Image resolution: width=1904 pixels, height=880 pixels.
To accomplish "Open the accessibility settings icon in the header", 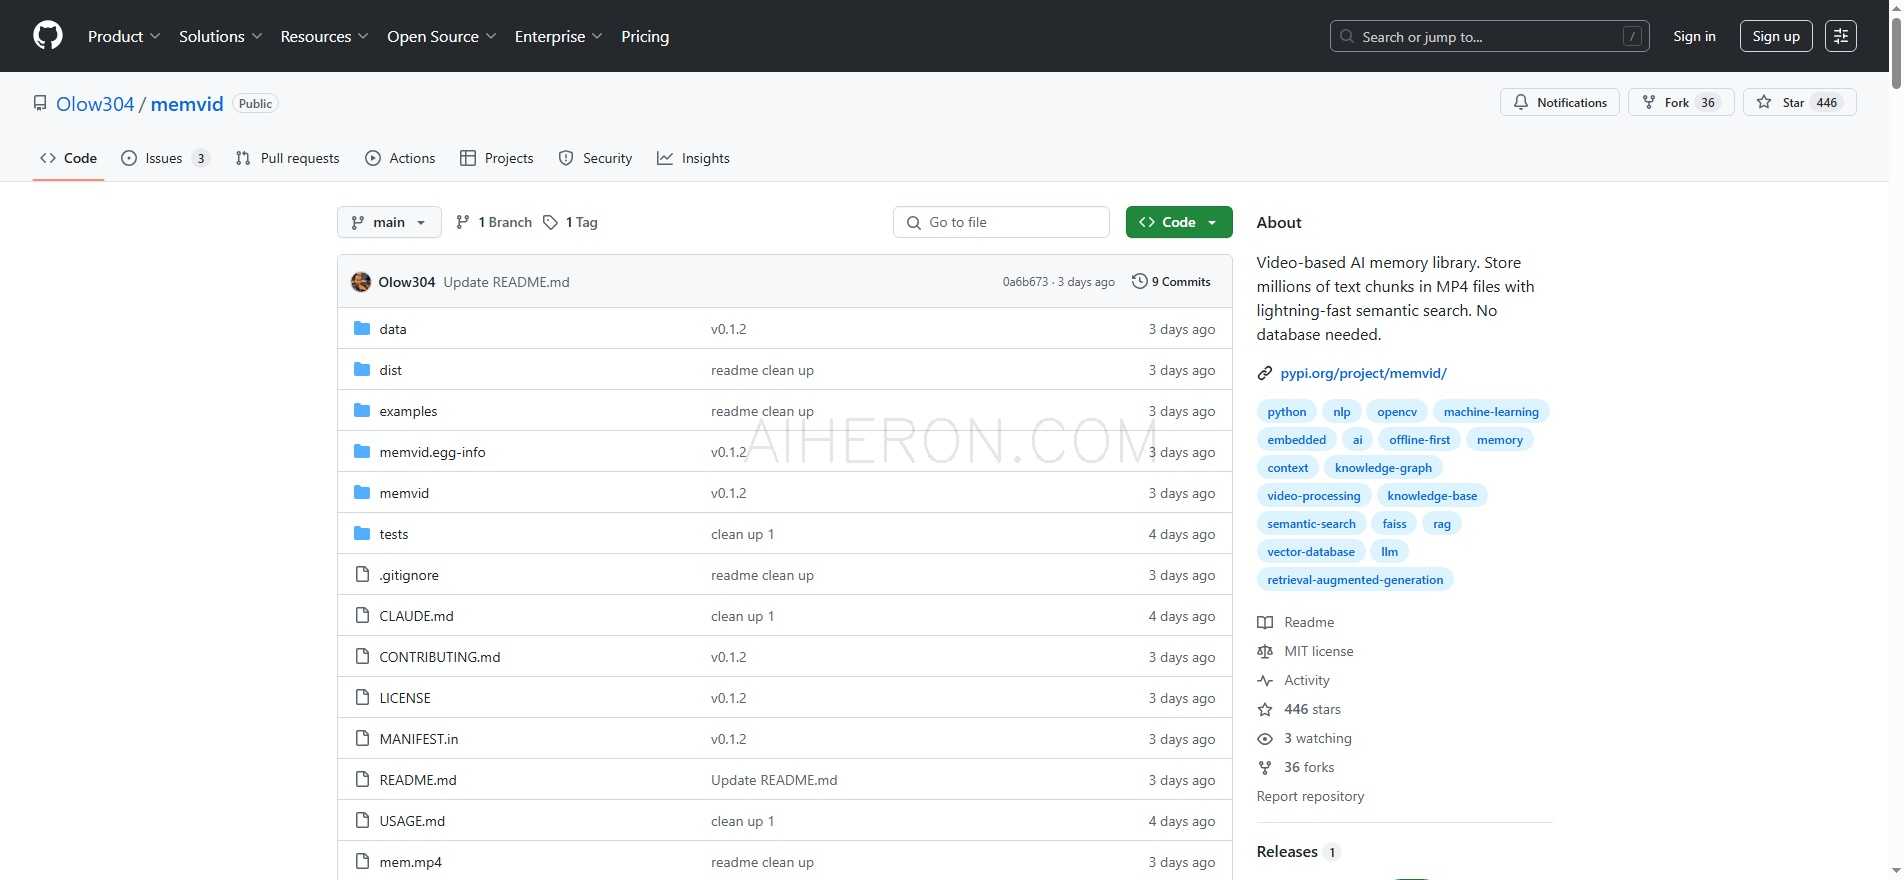I will point(1841,36).
